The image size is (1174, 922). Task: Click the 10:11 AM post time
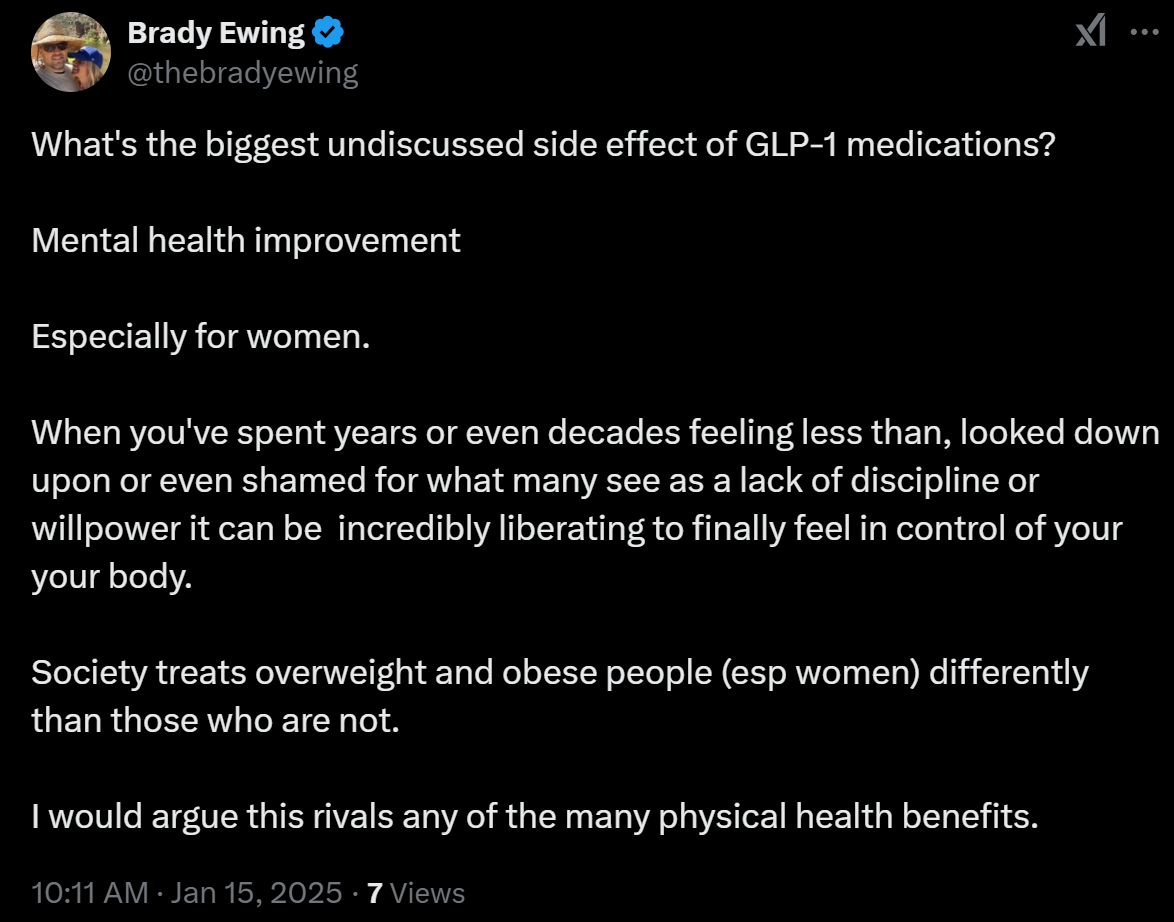pyautogui.click(x=90, y=892)
